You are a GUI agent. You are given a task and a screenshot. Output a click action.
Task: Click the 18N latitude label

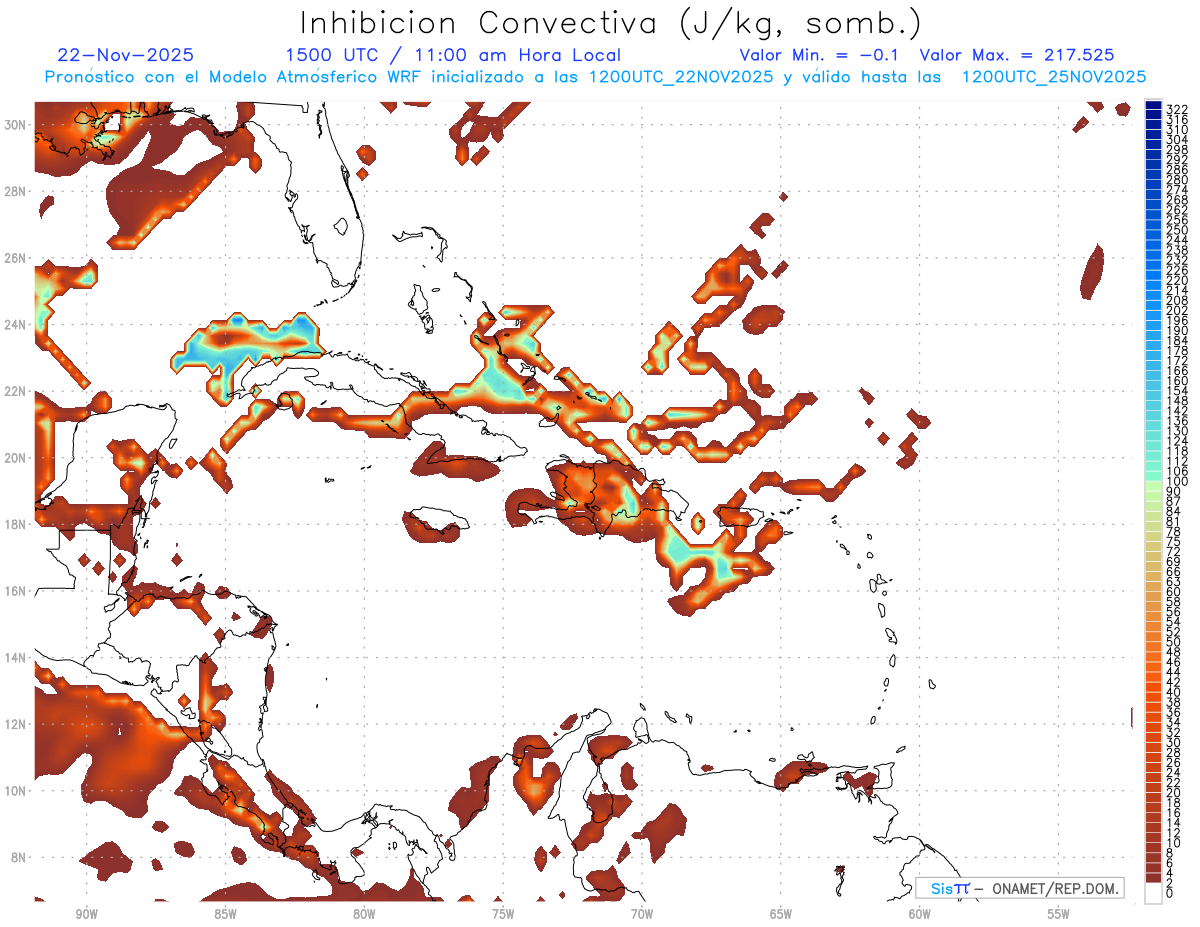click(17, 524)
